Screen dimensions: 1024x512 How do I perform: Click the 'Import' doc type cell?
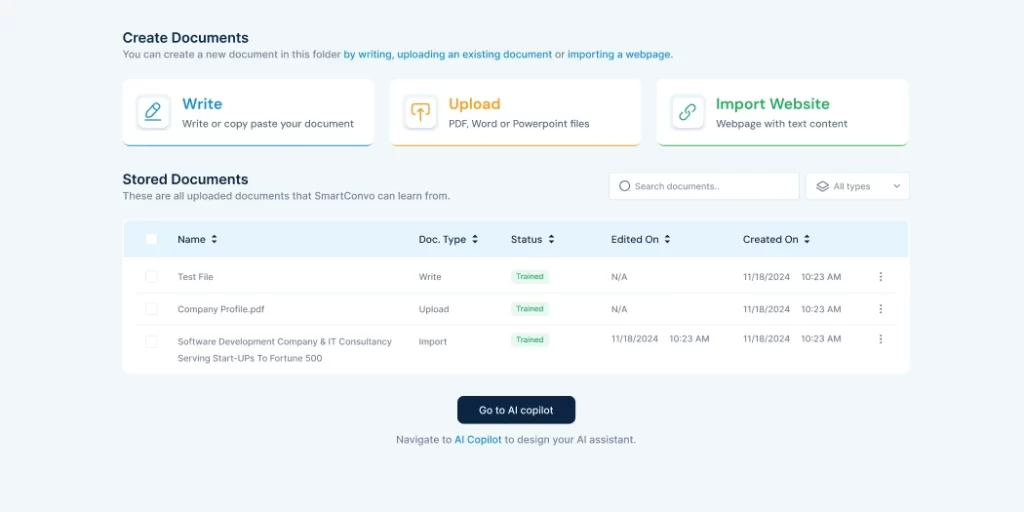point(433,342)
